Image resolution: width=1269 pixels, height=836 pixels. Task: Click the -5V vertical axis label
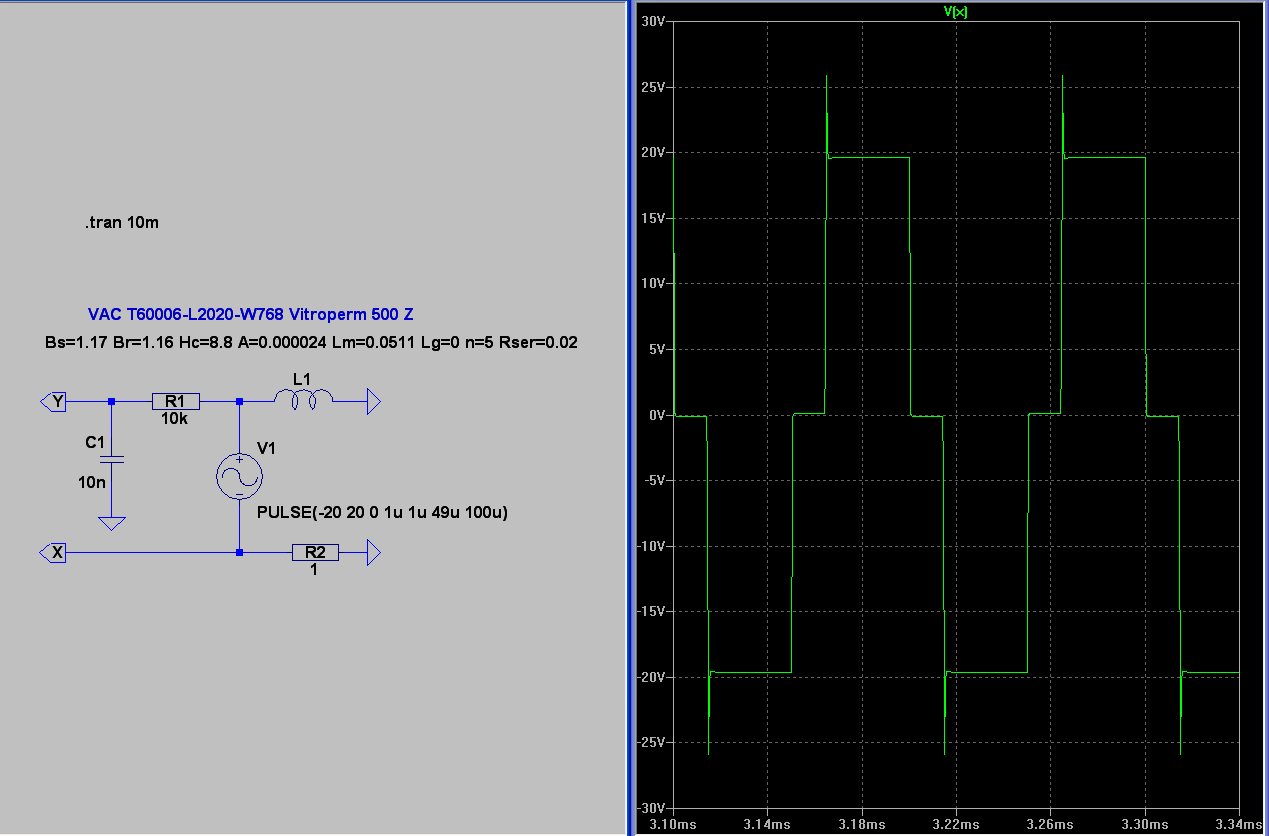tap(655, 480)
